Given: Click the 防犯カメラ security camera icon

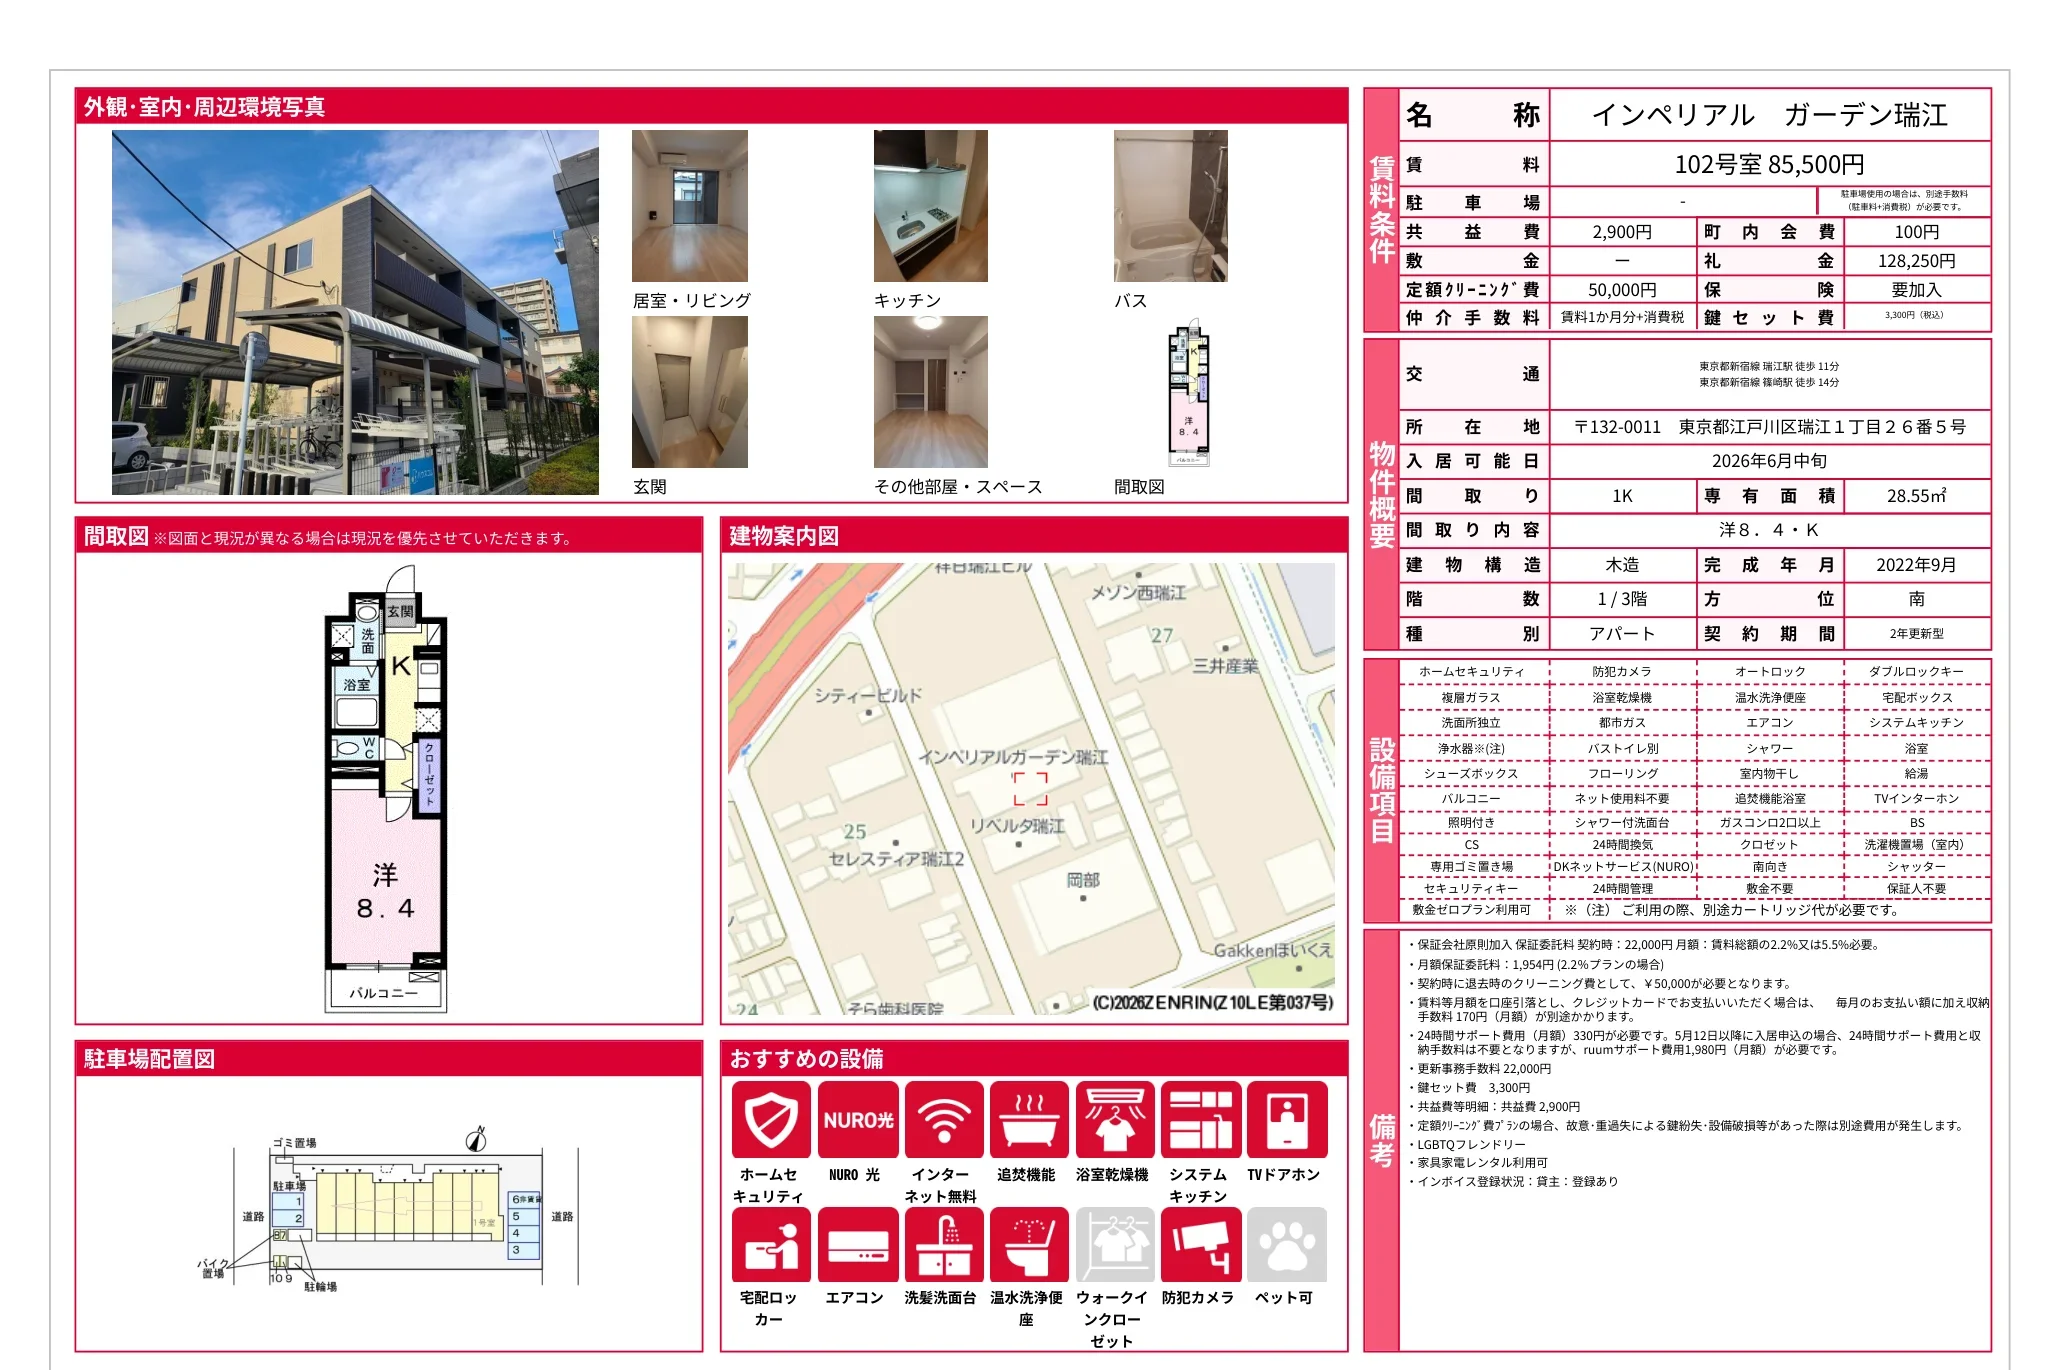Looking at the screenshot, I should click(1200, 1245).
